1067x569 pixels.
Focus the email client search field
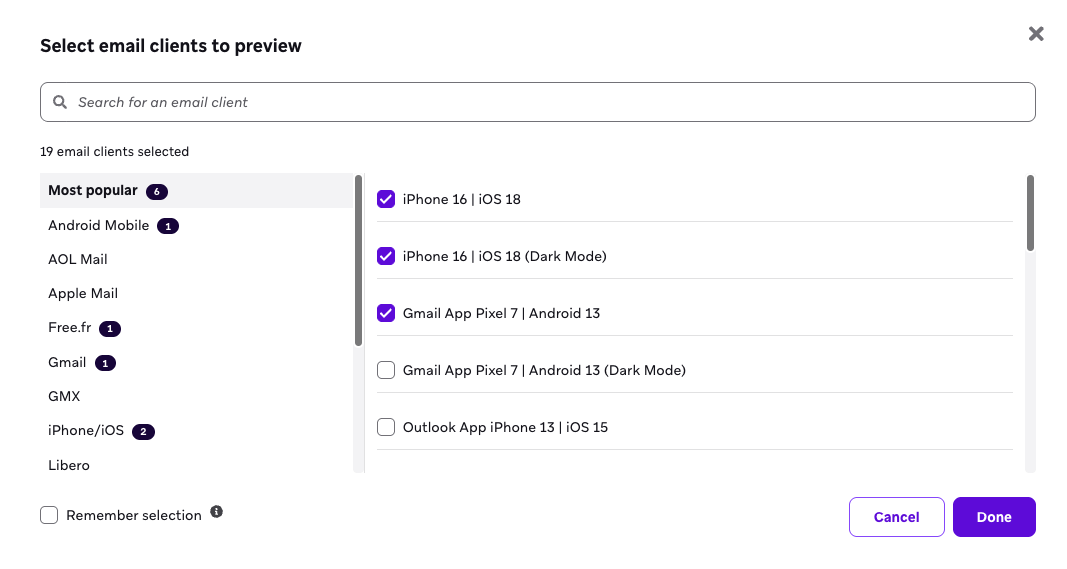point(550,102)
